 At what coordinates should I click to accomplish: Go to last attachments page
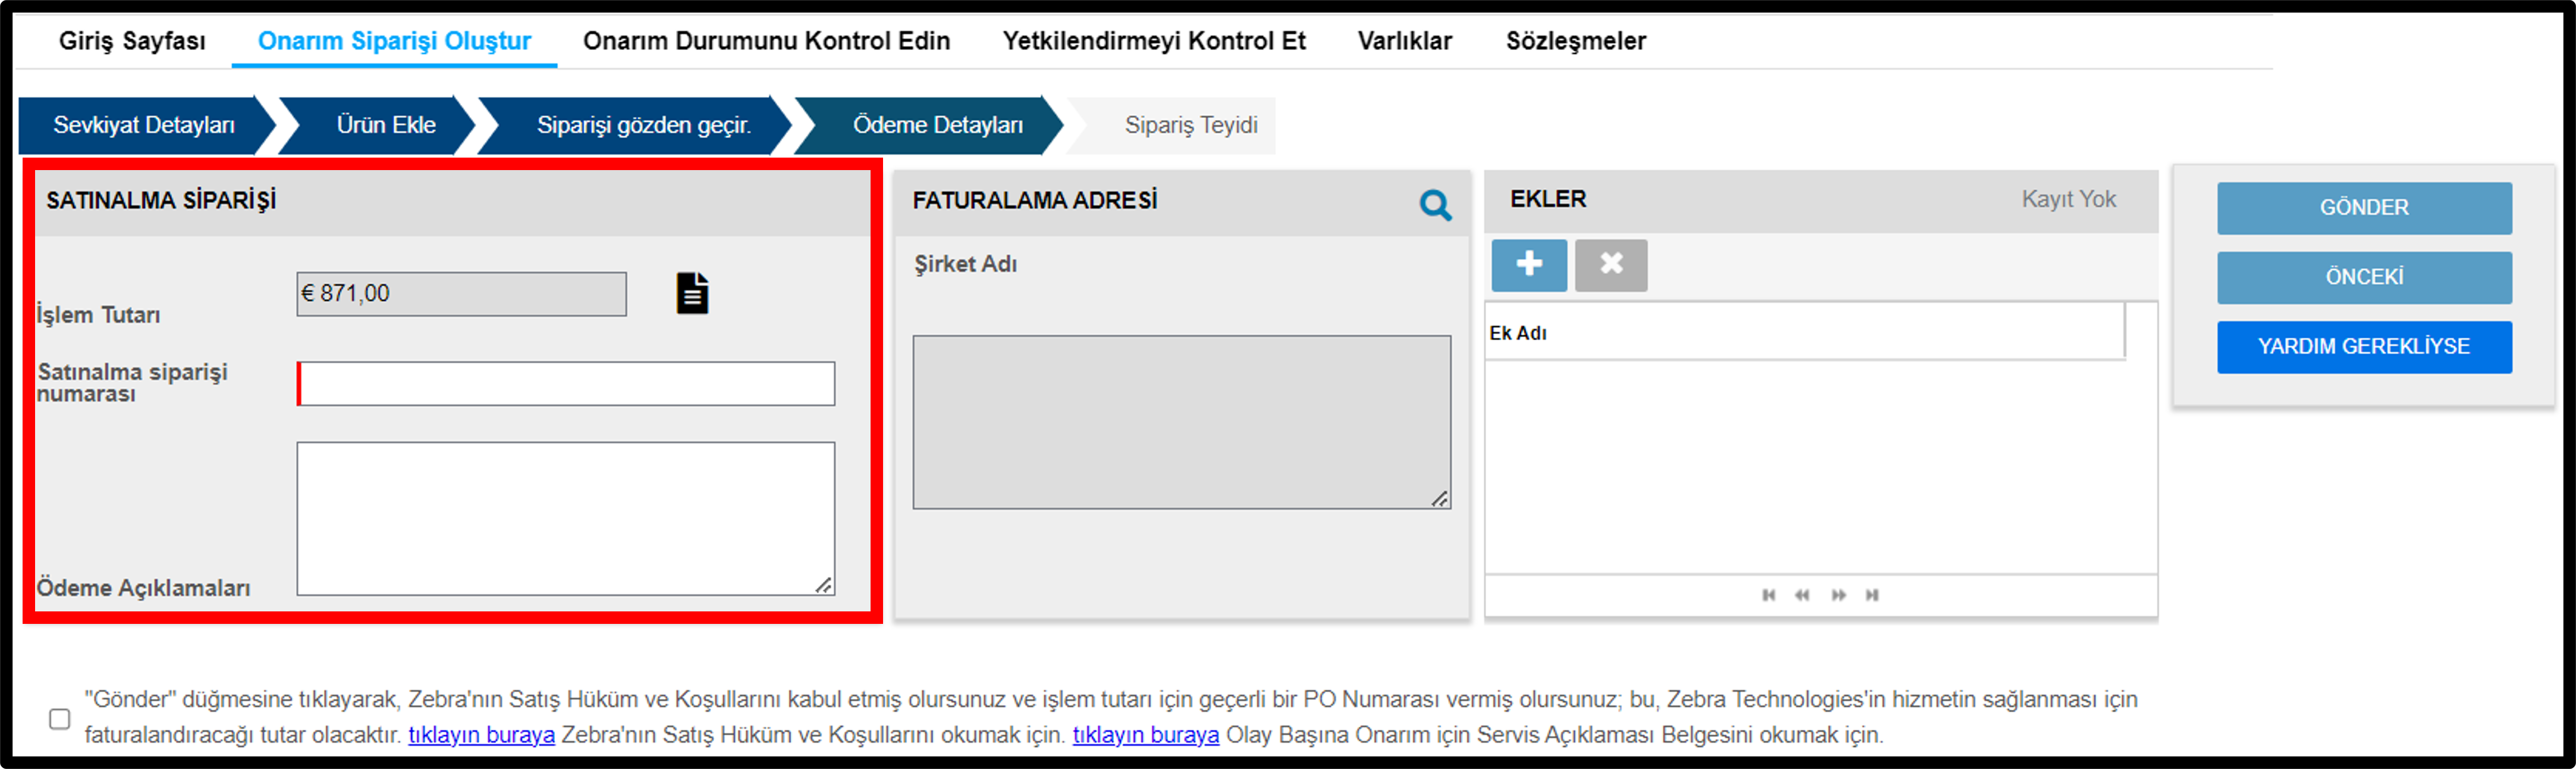pyautogui.click(x=1872, y=595)
